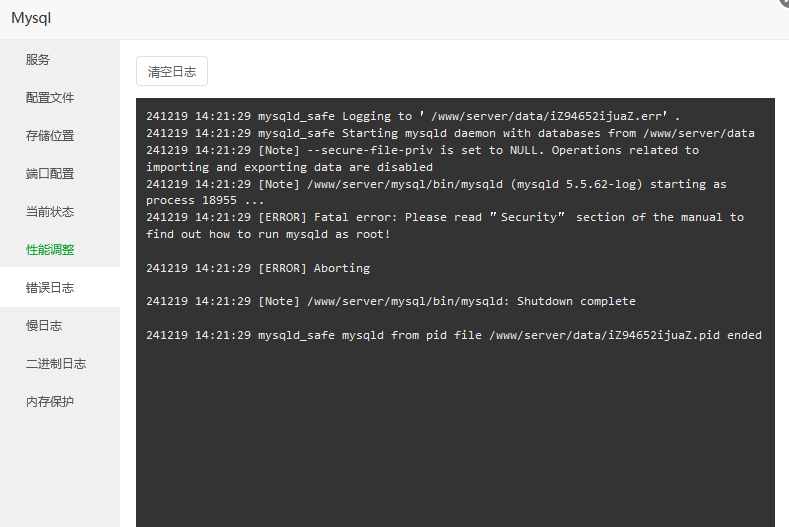Click the Shutdown complete log line
Screen dimensions: 789x527
point(391,301)
